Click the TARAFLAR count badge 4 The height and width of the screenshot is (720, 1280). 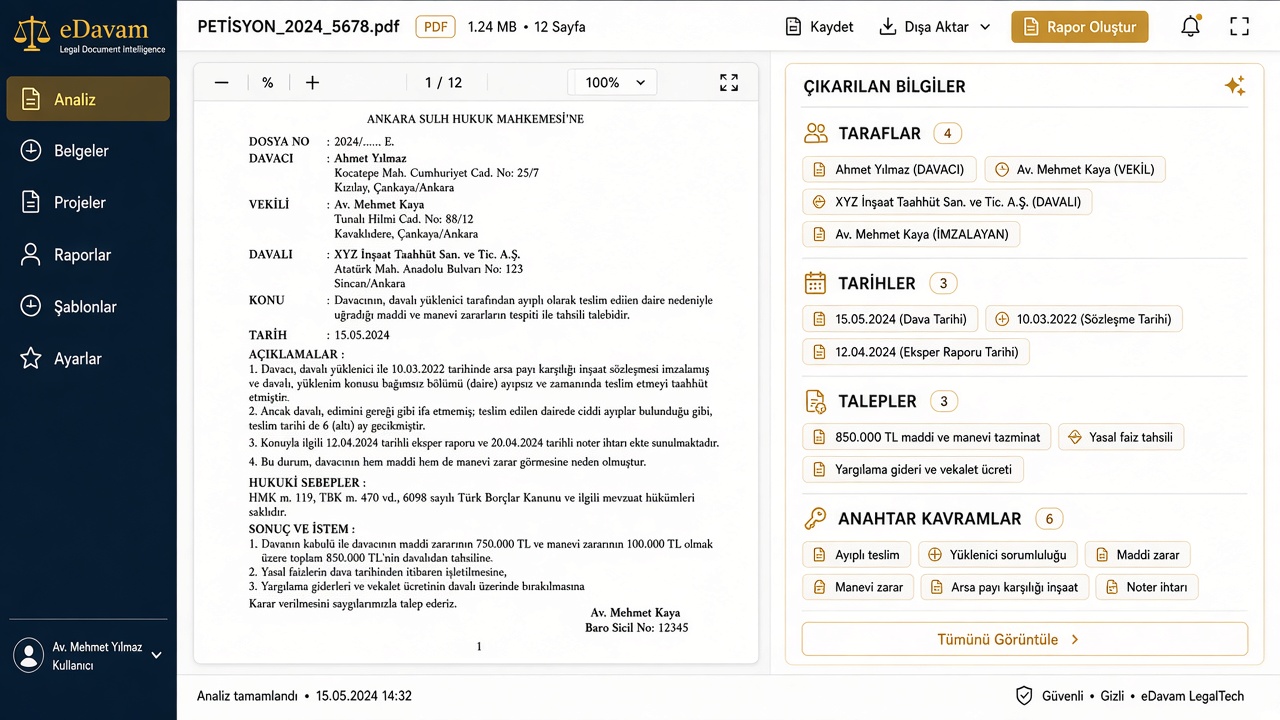947,133
